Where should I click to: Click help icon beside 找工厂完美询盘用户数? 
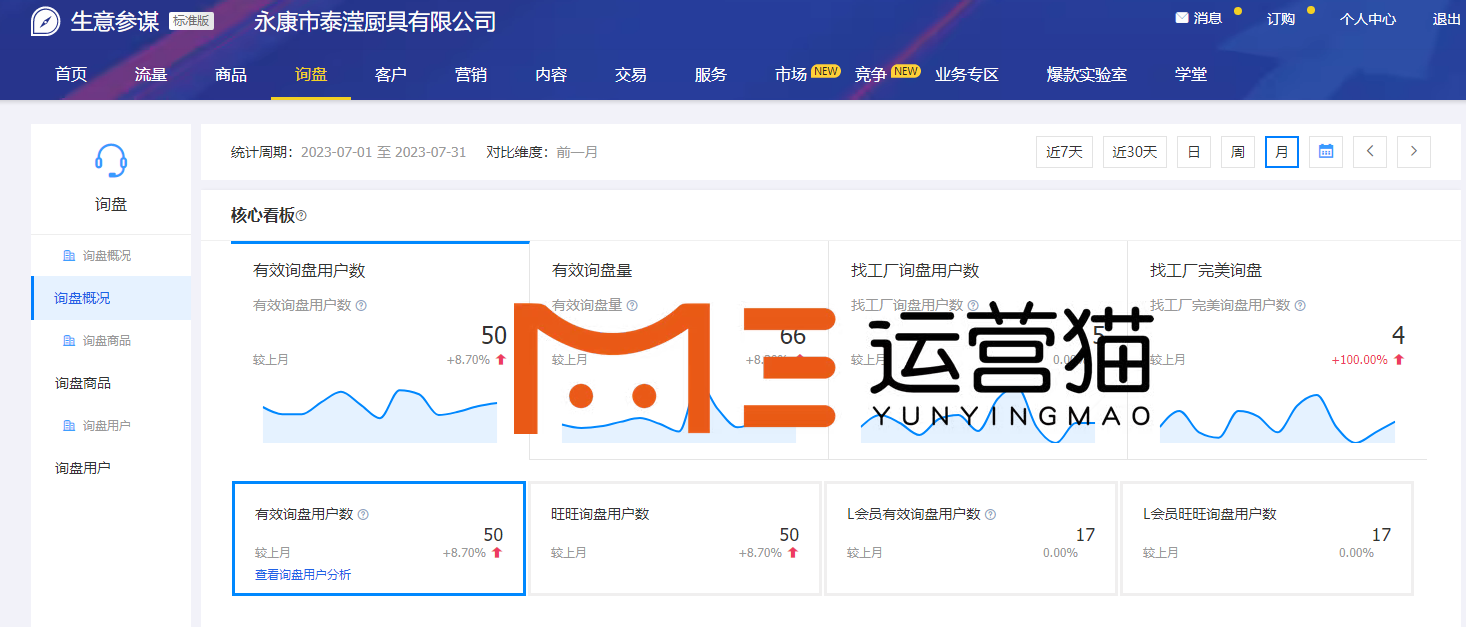pyautogui.click(x=1300, y=306)
